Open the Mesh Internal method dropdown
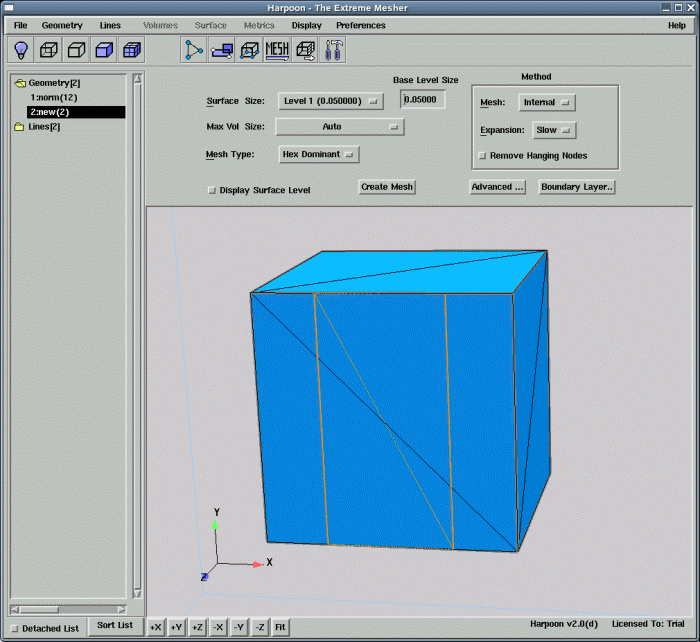 coord(547,103)
